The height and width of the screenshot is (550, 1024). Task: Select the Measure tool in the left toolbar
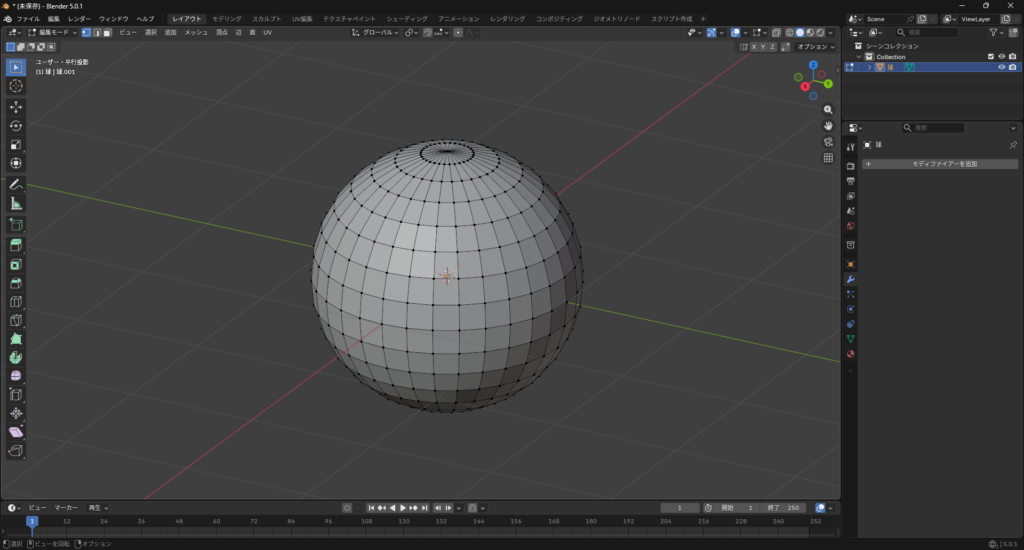16,203
